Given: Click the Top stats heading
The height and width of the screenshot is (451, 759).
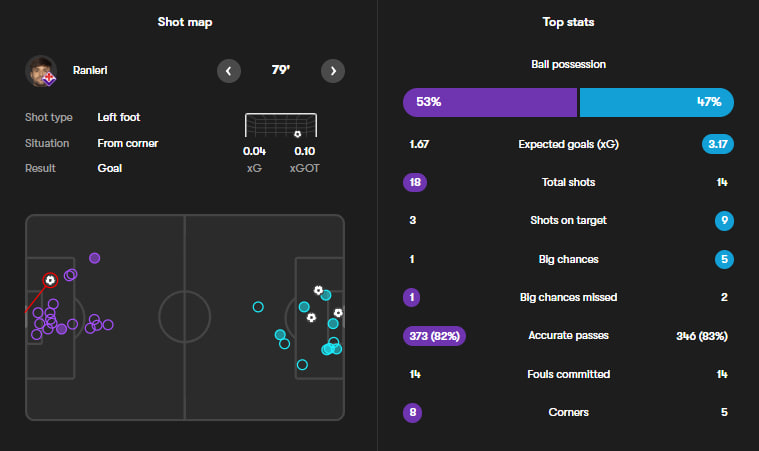Looking at the screenshot, I should tap(568, 22).
